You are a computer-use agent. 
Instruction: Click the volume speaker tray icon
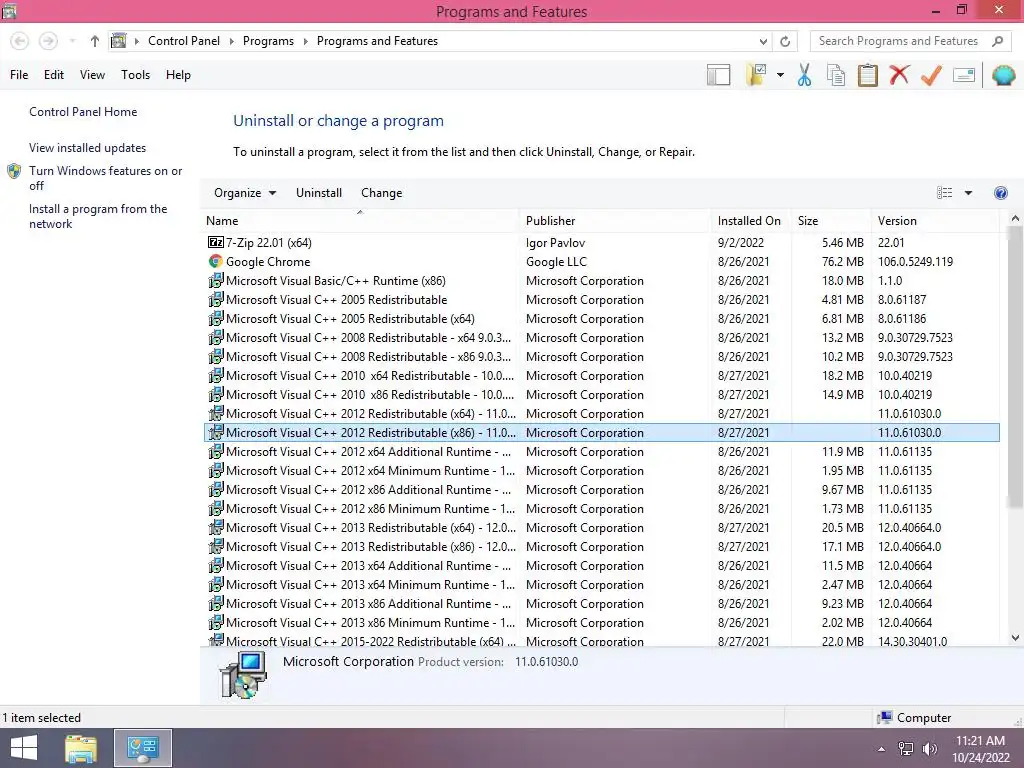point(929,749)
